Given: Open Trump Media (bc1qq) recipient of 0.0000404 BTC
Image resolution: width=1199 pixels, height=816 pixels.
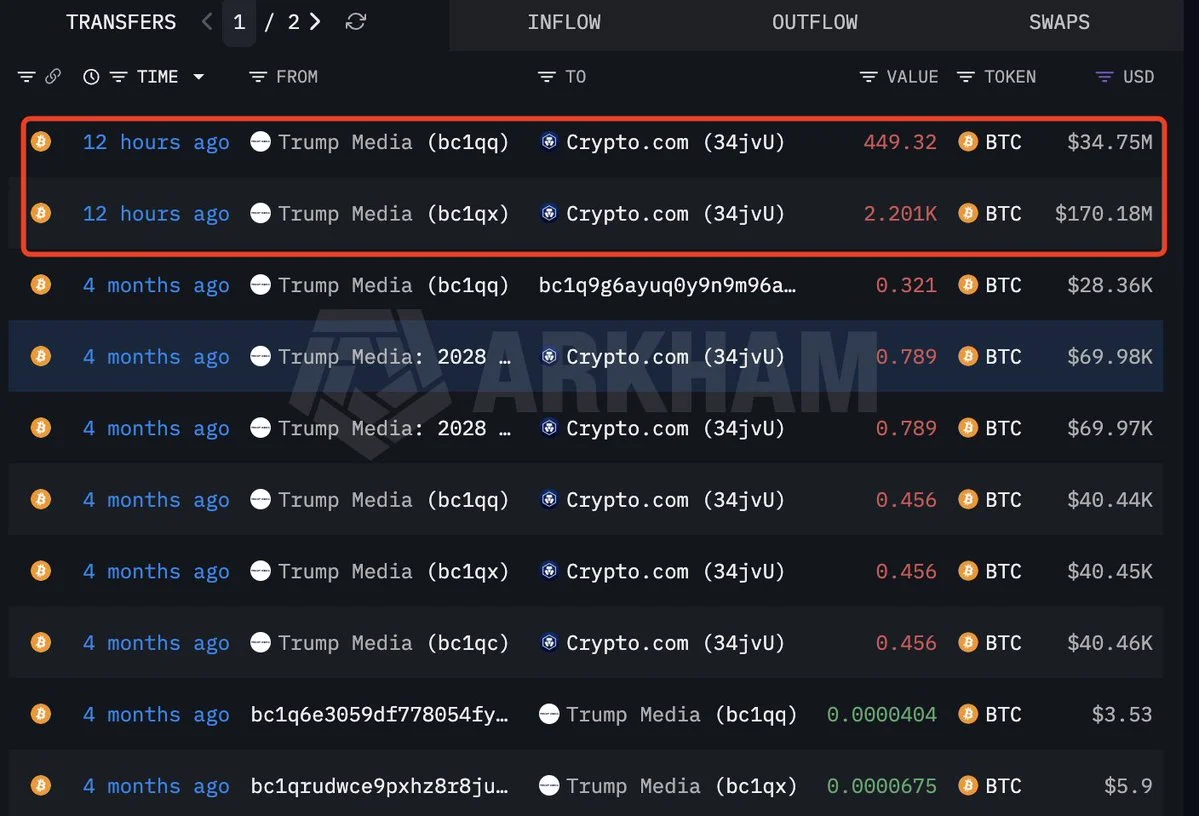Looking at the screenshot, I should point(681,714).
